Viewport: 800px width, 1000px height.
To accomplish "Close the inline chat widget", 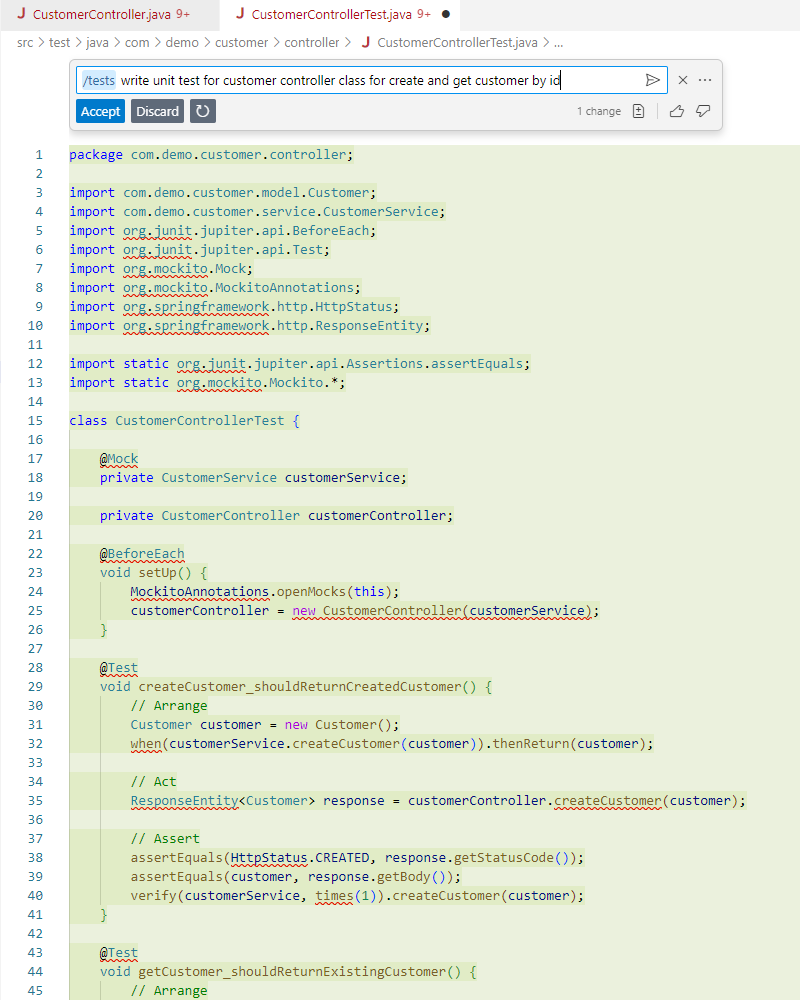I will coord(683,80).
